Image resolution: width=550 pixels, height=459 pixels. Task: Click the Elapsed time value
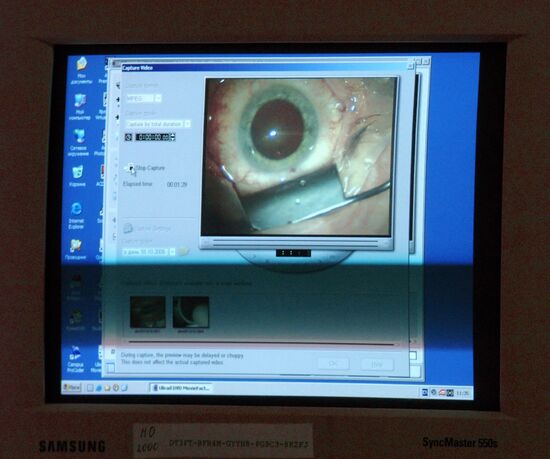tap(177, 184)
